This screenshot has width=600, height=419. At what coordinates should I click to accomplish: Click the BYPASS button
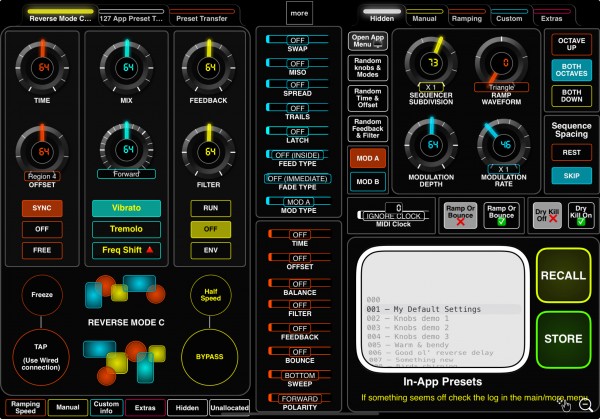click(209, 357)
